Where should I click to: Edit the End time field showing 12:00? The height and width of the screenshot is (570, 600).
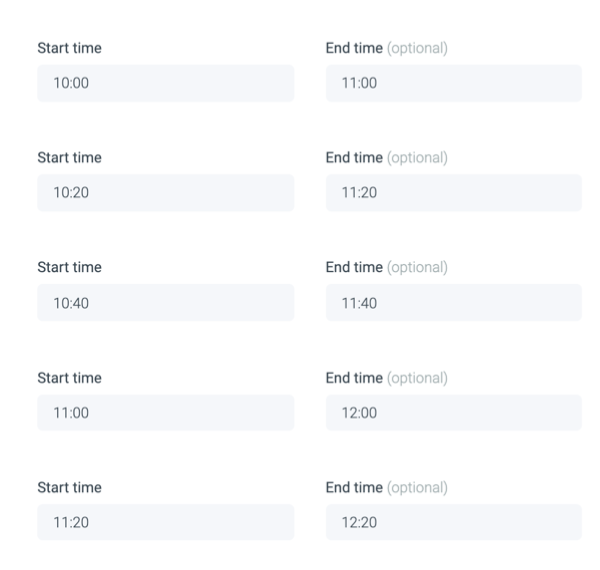click(x=453, y=413)
